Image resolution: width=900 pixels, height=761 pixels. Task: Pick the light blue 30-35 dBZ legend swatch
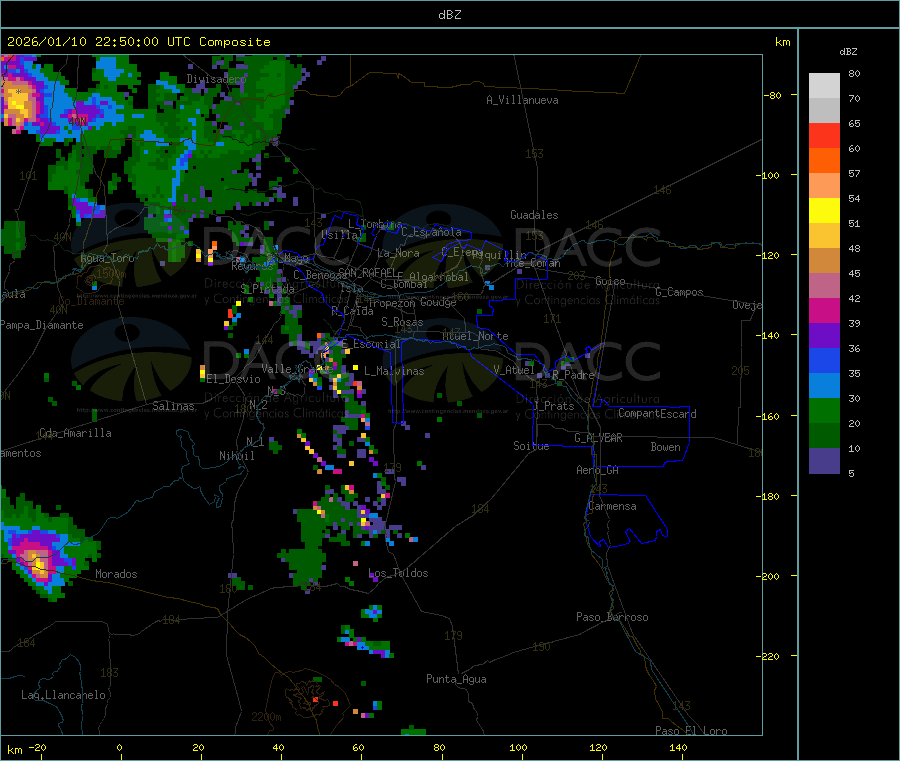click(824, 386)
